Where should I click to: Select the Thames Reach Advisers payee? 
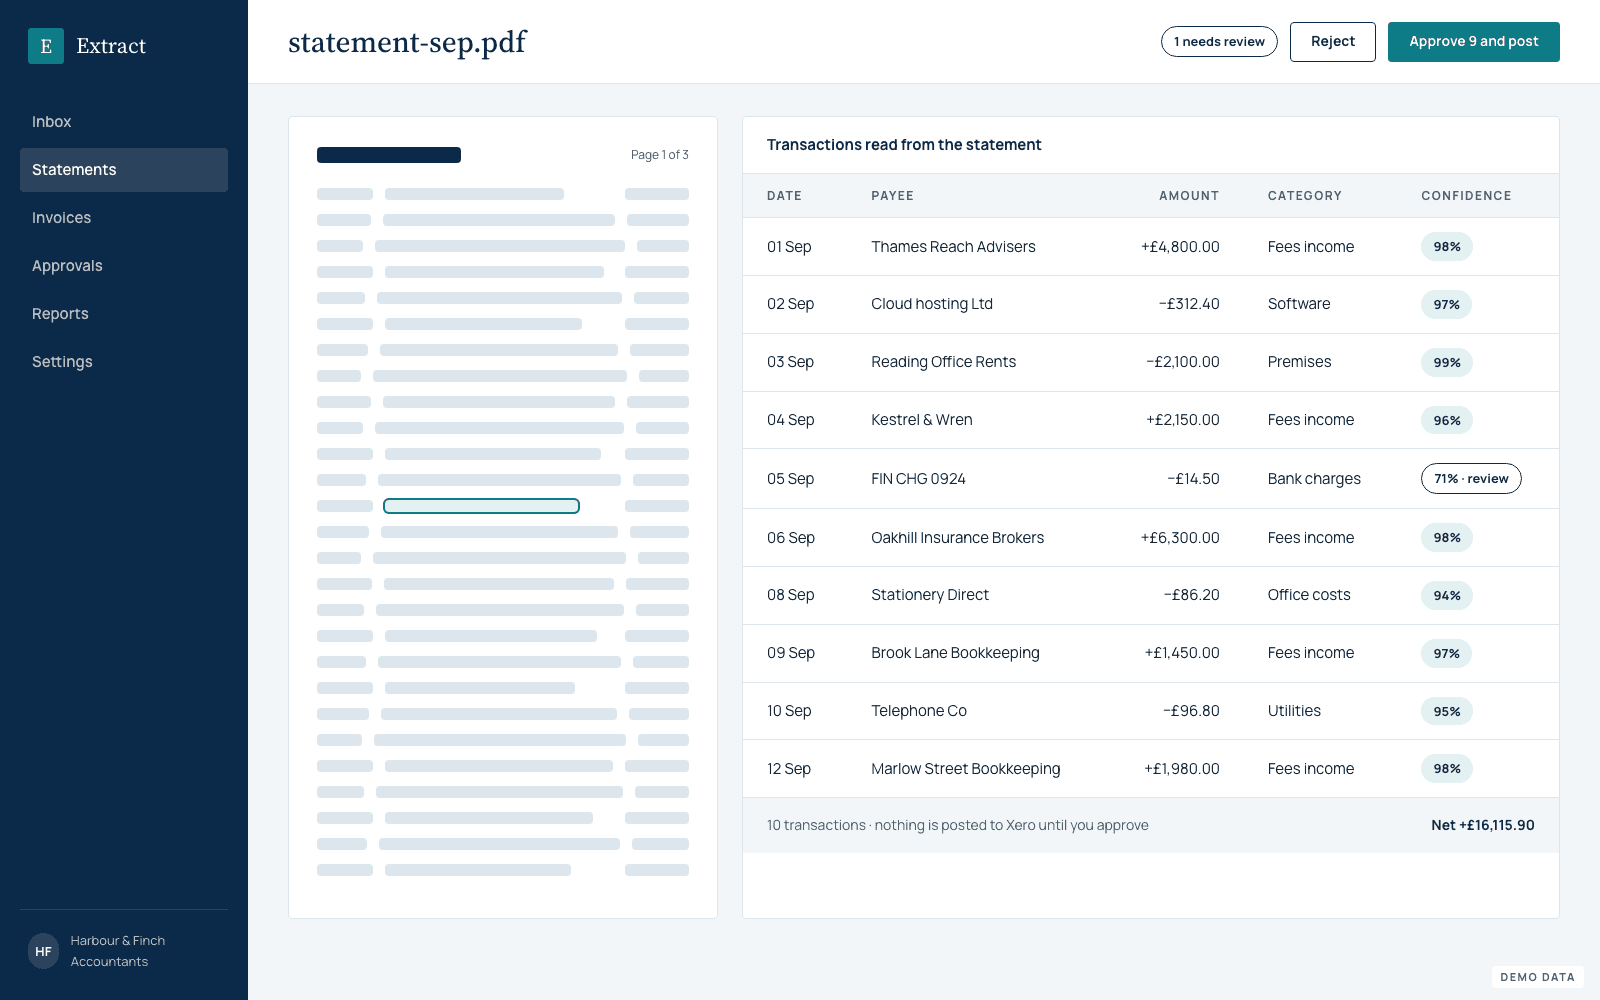953,247
